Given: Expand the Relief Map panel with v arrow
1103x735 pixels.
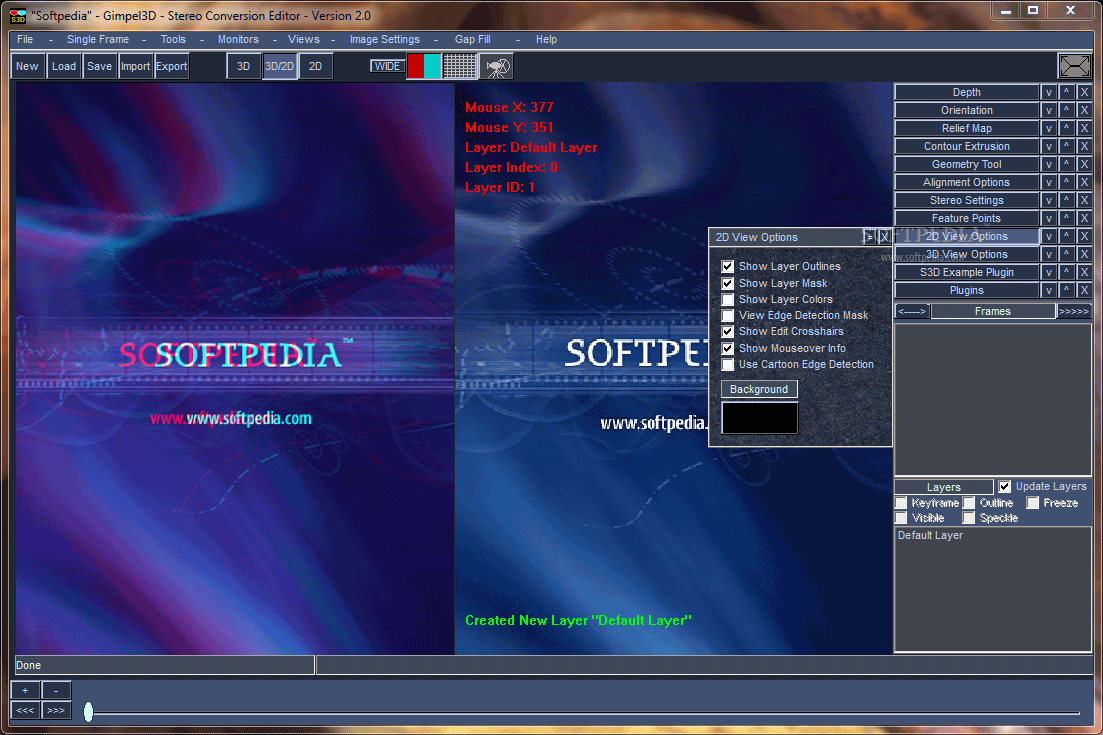Looking at the screenshot, I should click(x=1049, y=128).
